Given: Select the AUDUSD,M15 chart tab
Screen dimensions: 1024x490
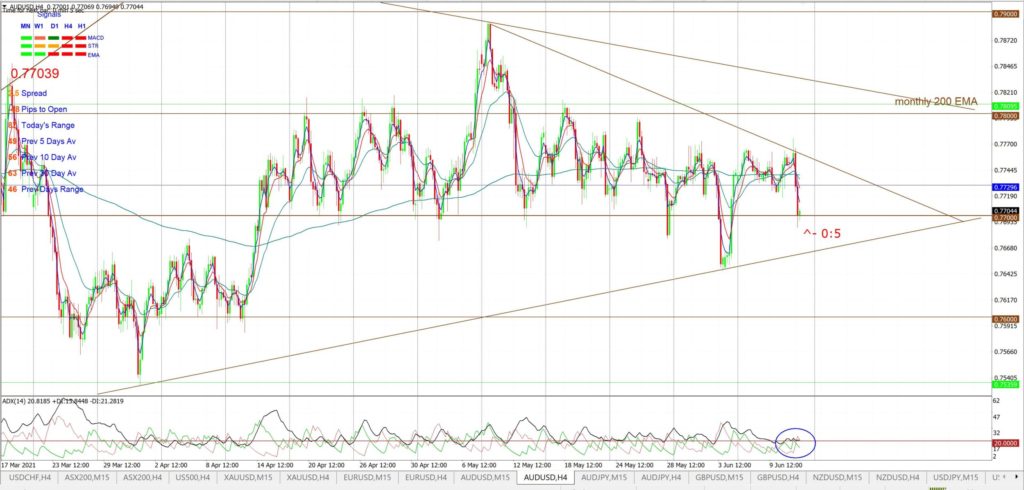Looking at the screenshot, I should (x=484, y=478).
